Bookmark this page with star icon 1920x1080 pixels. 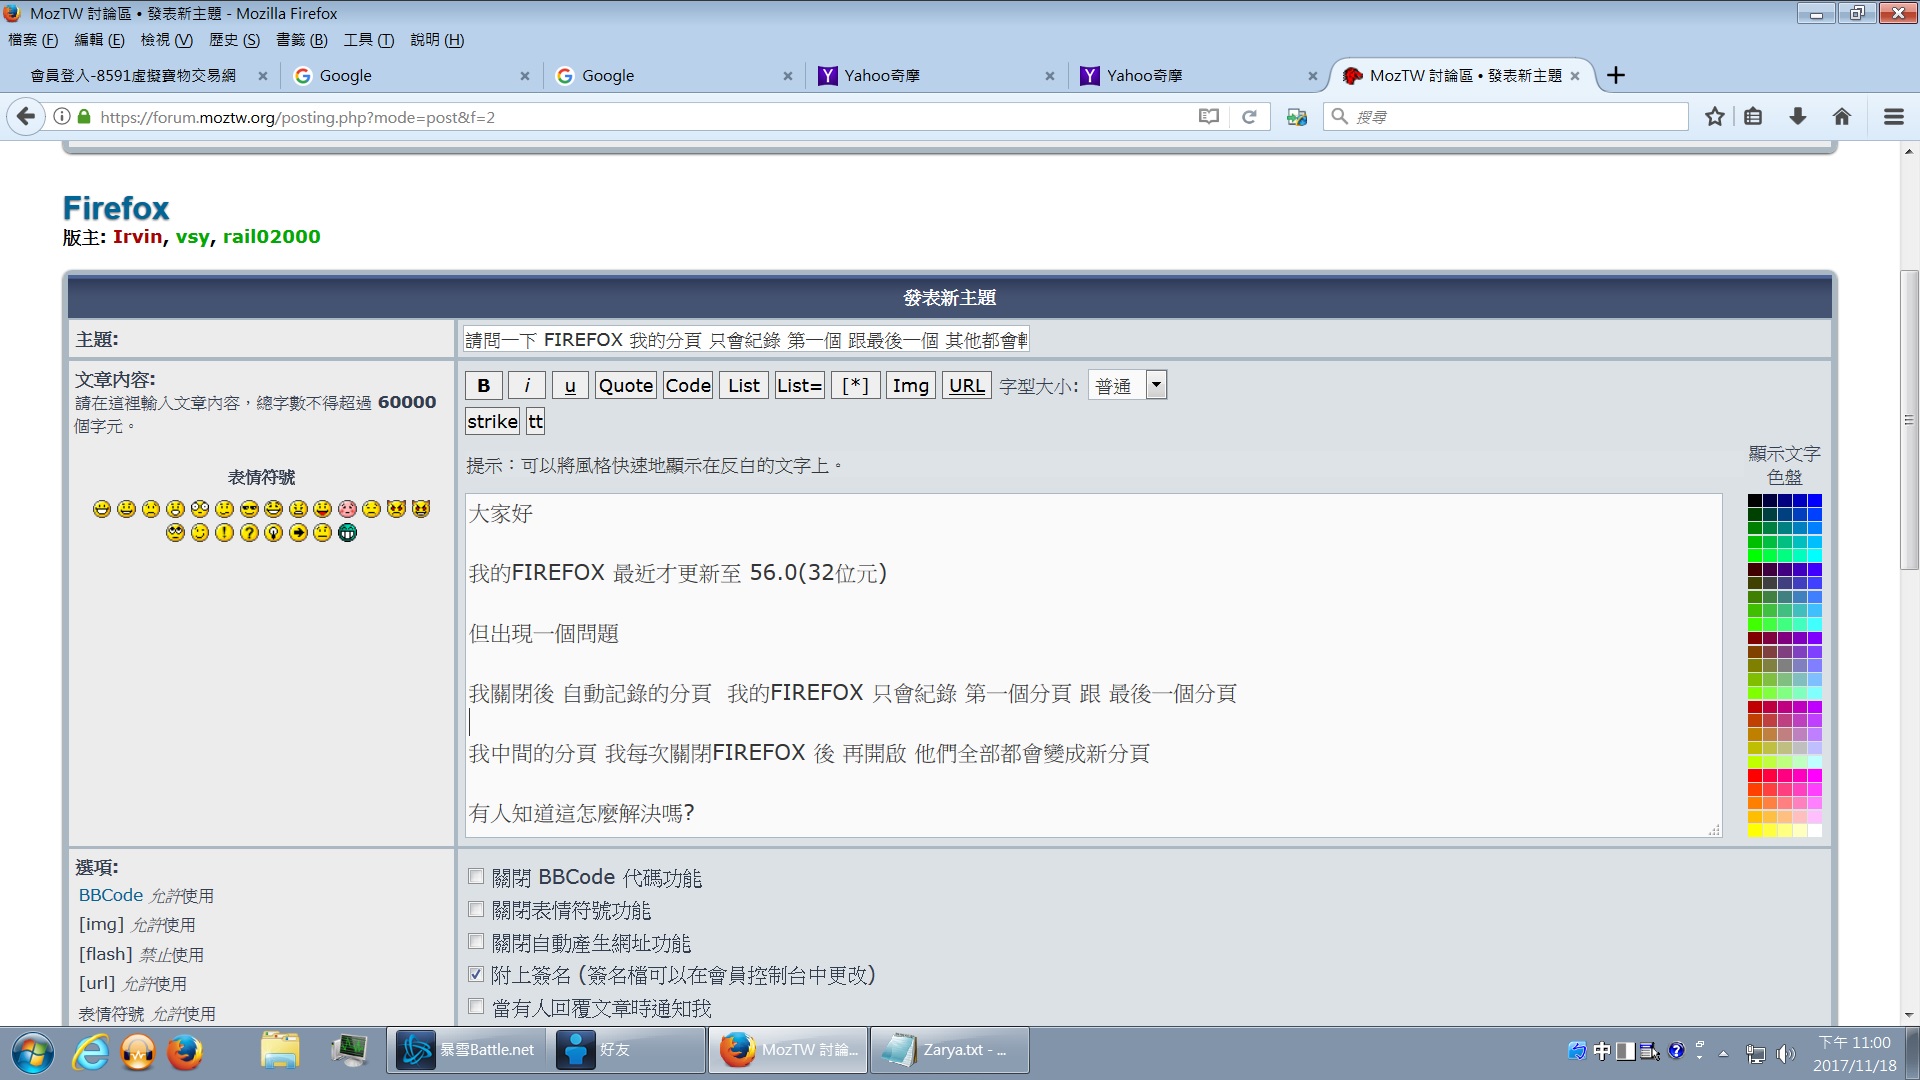[1714, 117]
